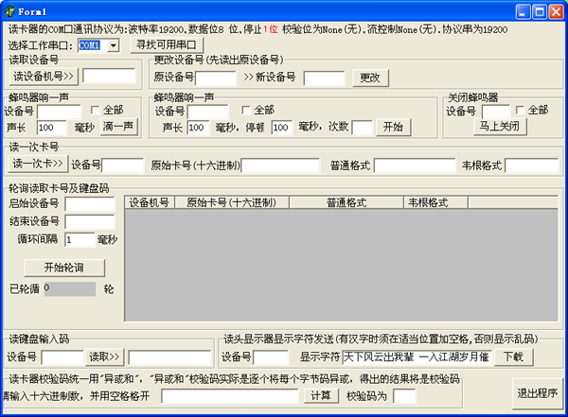Check the 全部 box beside the 开始 buzzer settings

click(x=246, y=110)
